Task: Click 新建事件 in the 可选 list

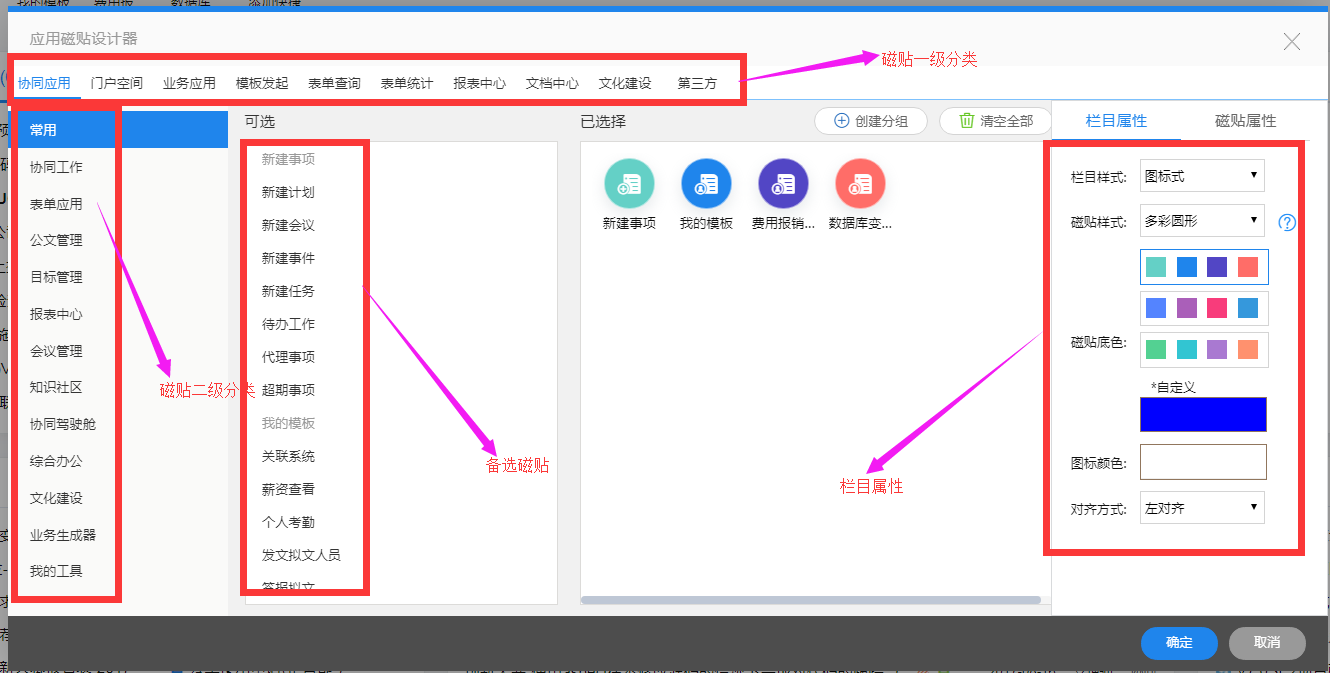Action: click(x=288, y=258)
